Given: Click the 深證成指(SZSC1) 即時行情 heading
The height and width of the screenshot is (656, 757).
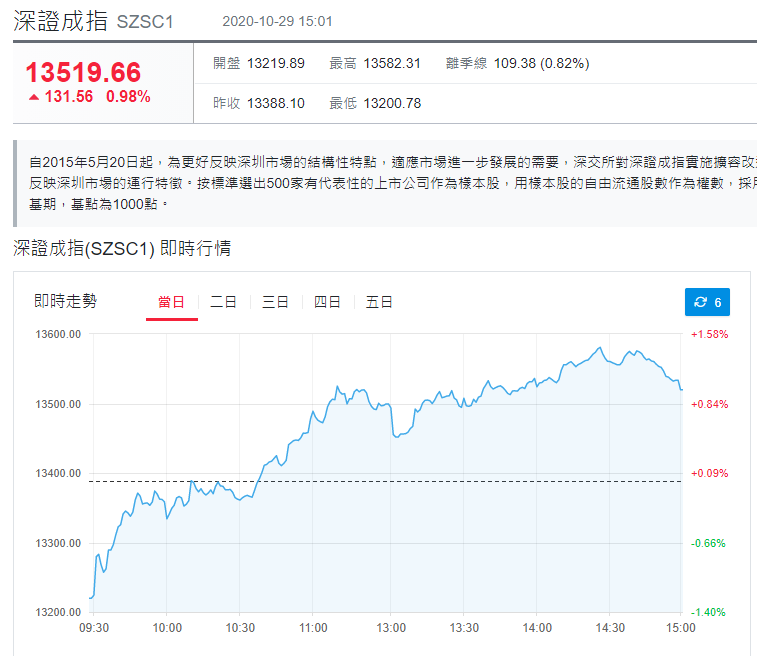Looking at the screenshot, I should pos(122,249).
